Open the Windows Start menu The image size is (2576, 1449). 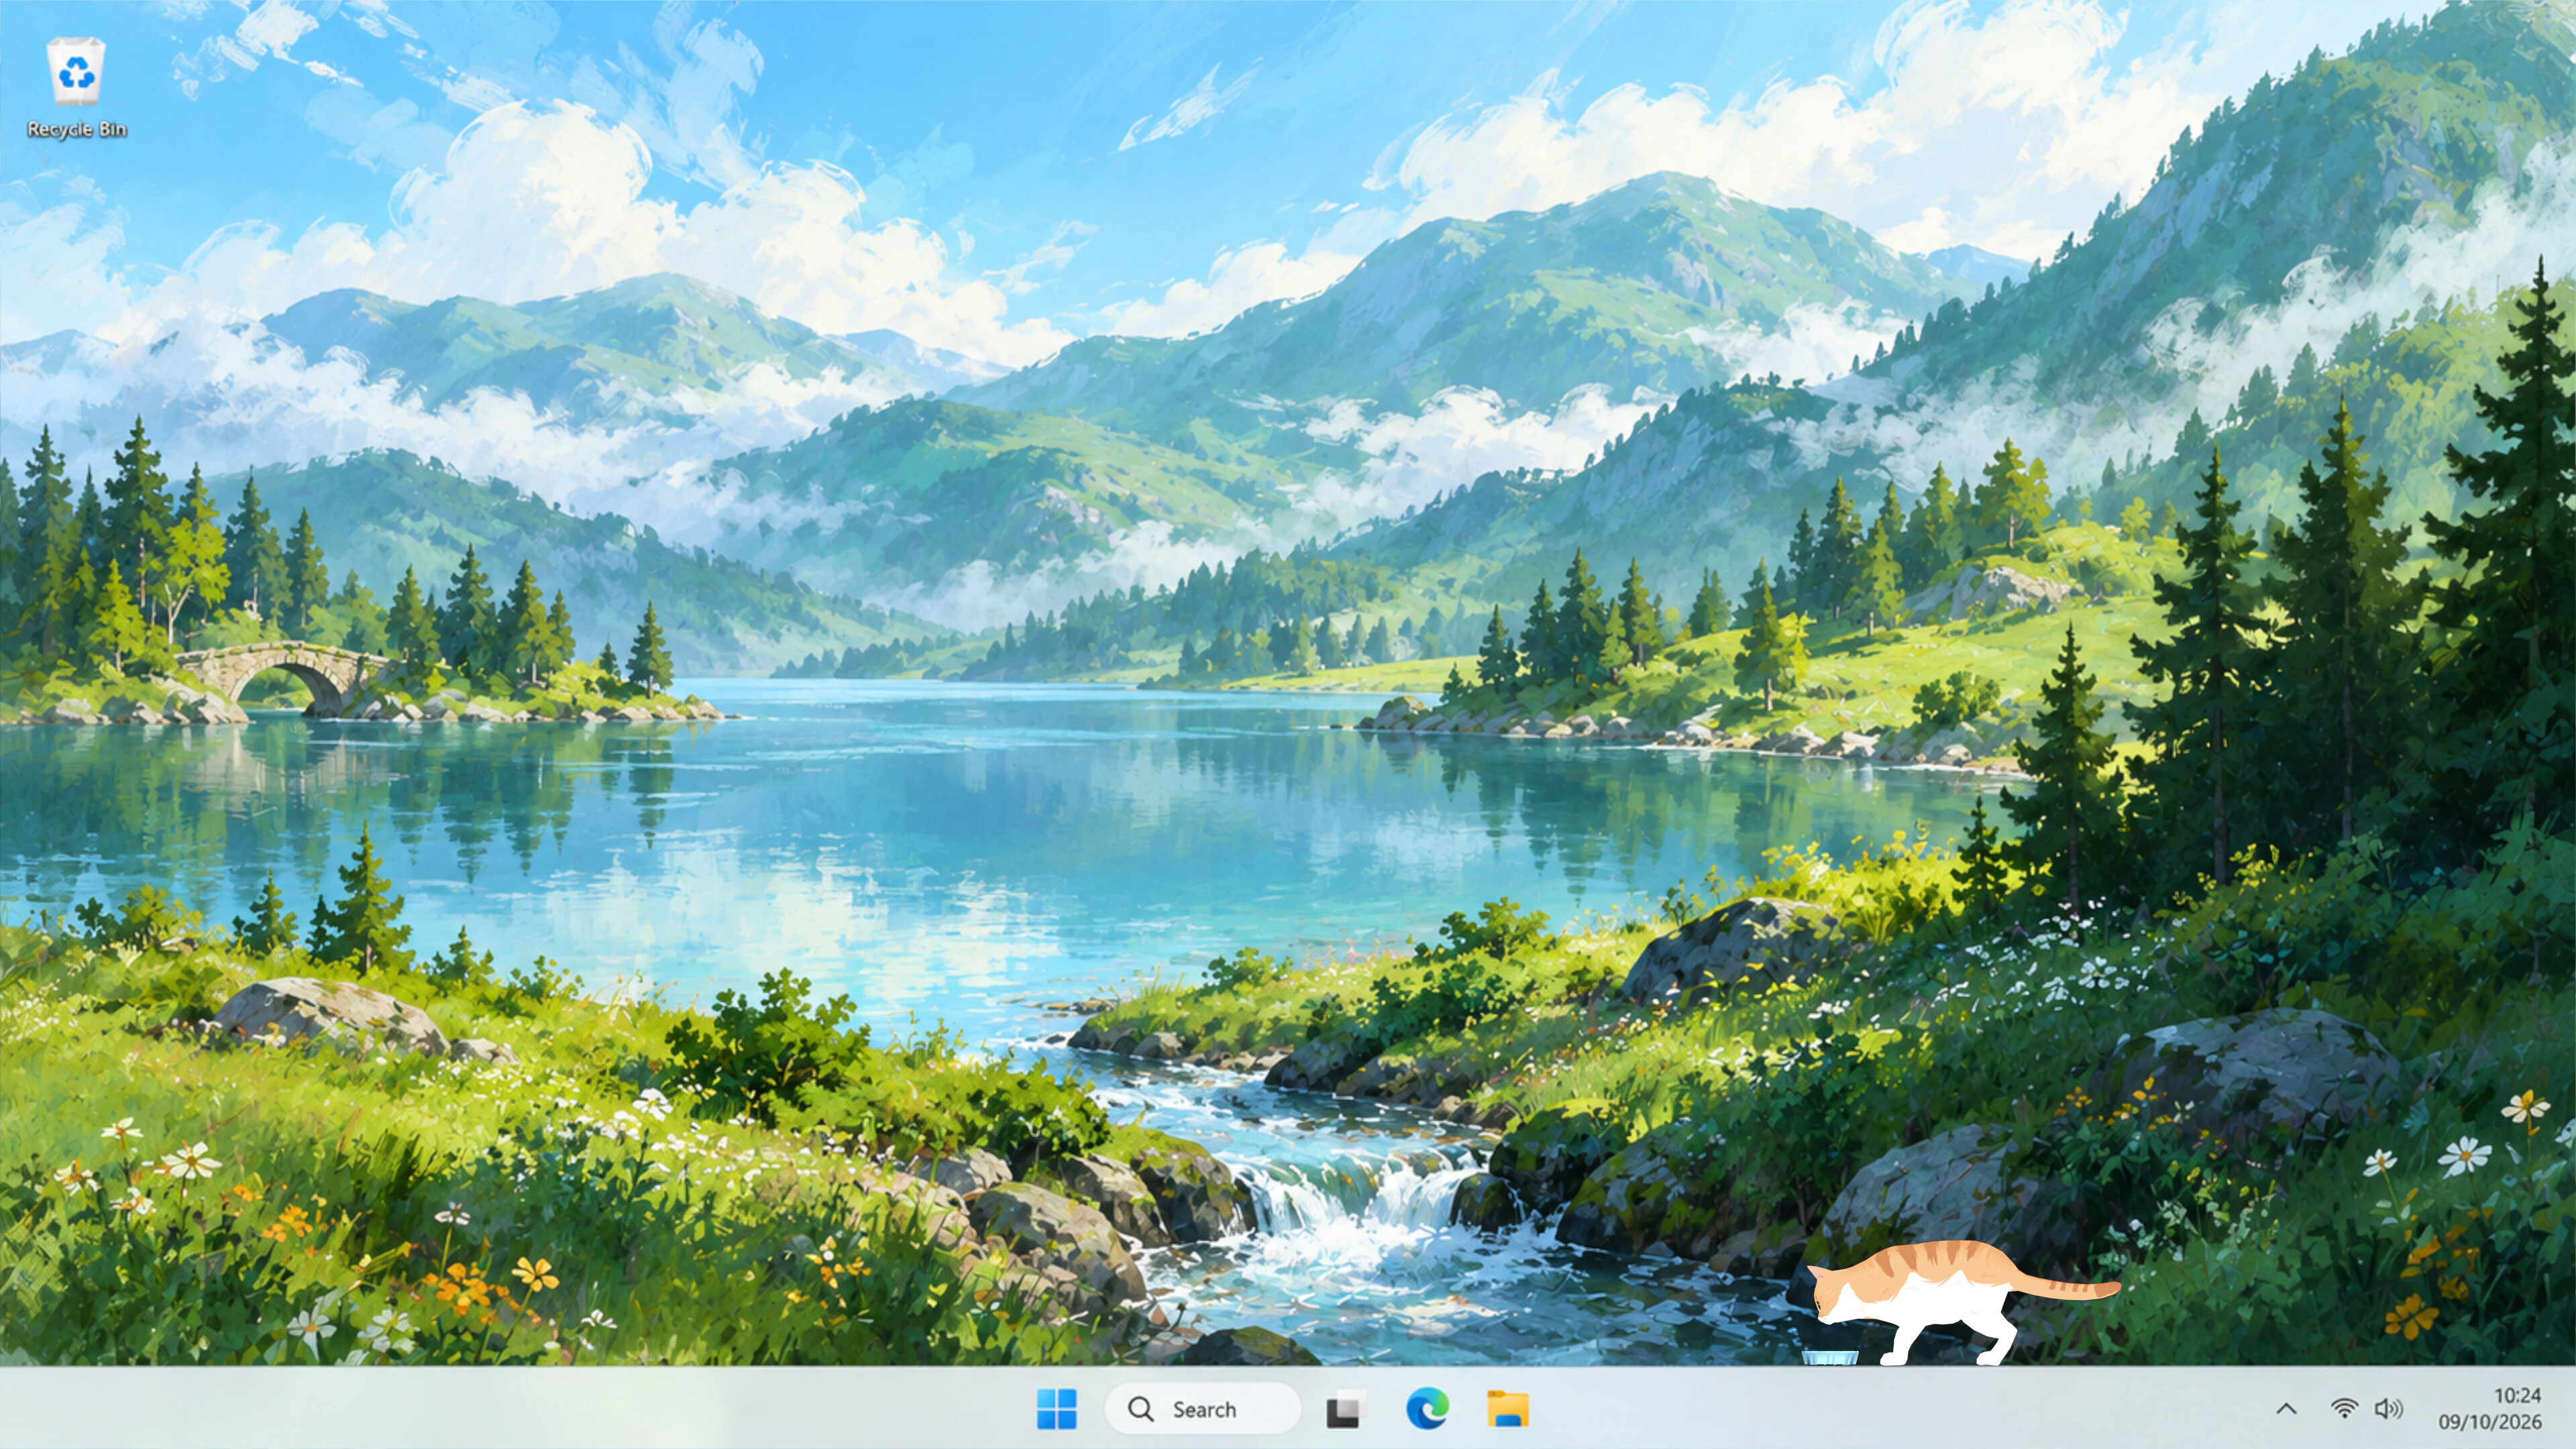(1057, 1409)
